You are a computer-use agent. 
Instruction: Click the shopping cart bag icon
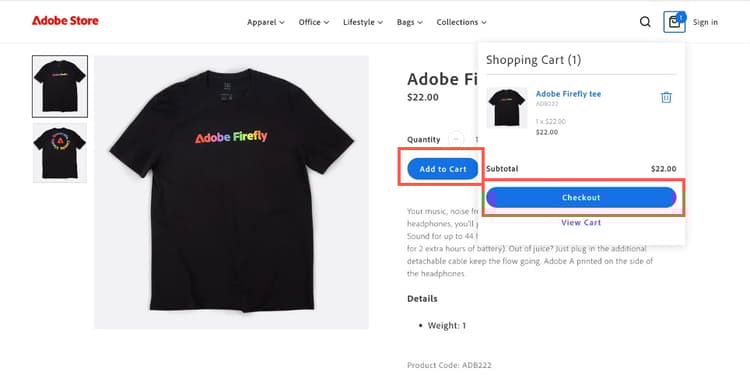coord(674,22)
